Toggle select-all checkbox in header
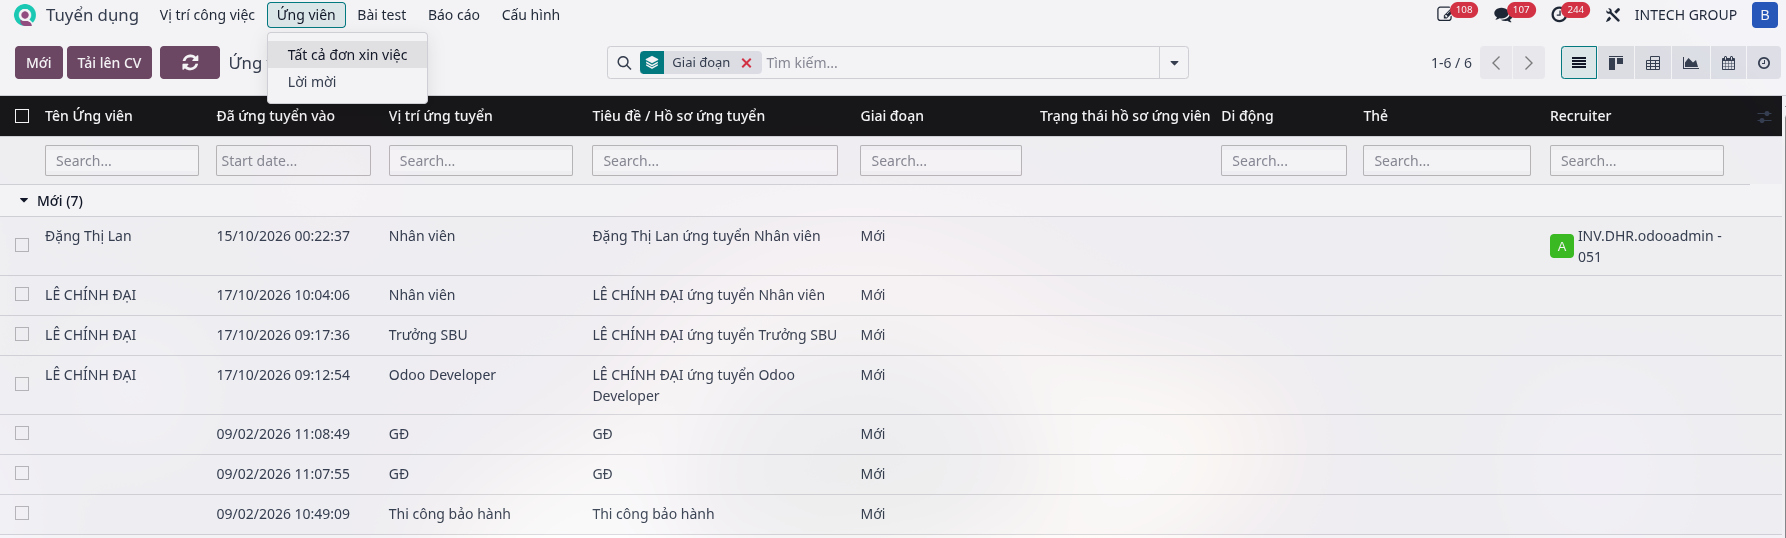Viewport: 1786px width, 538px height. click(22, 116)
